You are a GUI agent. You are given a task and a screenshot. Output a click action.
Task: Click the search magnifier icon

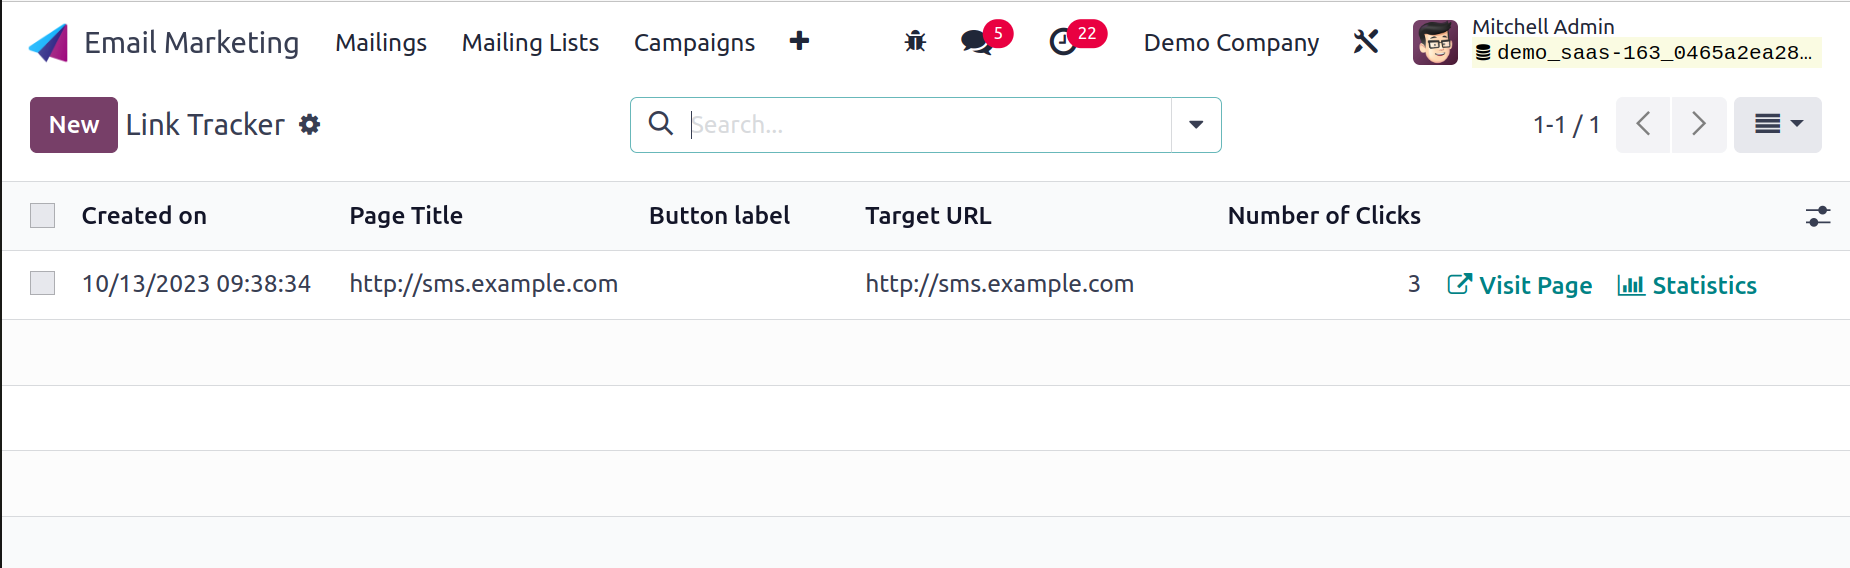click(x=661, y=124)
